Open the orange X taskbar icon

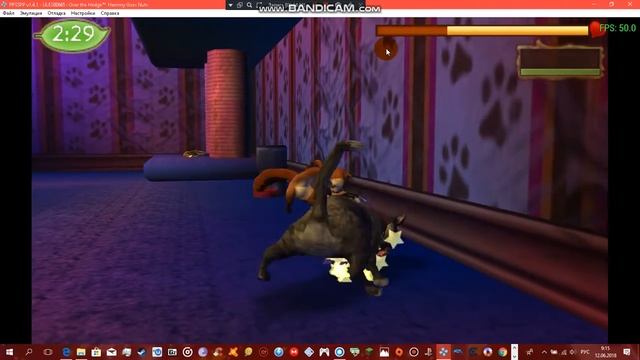coord(233,352)
